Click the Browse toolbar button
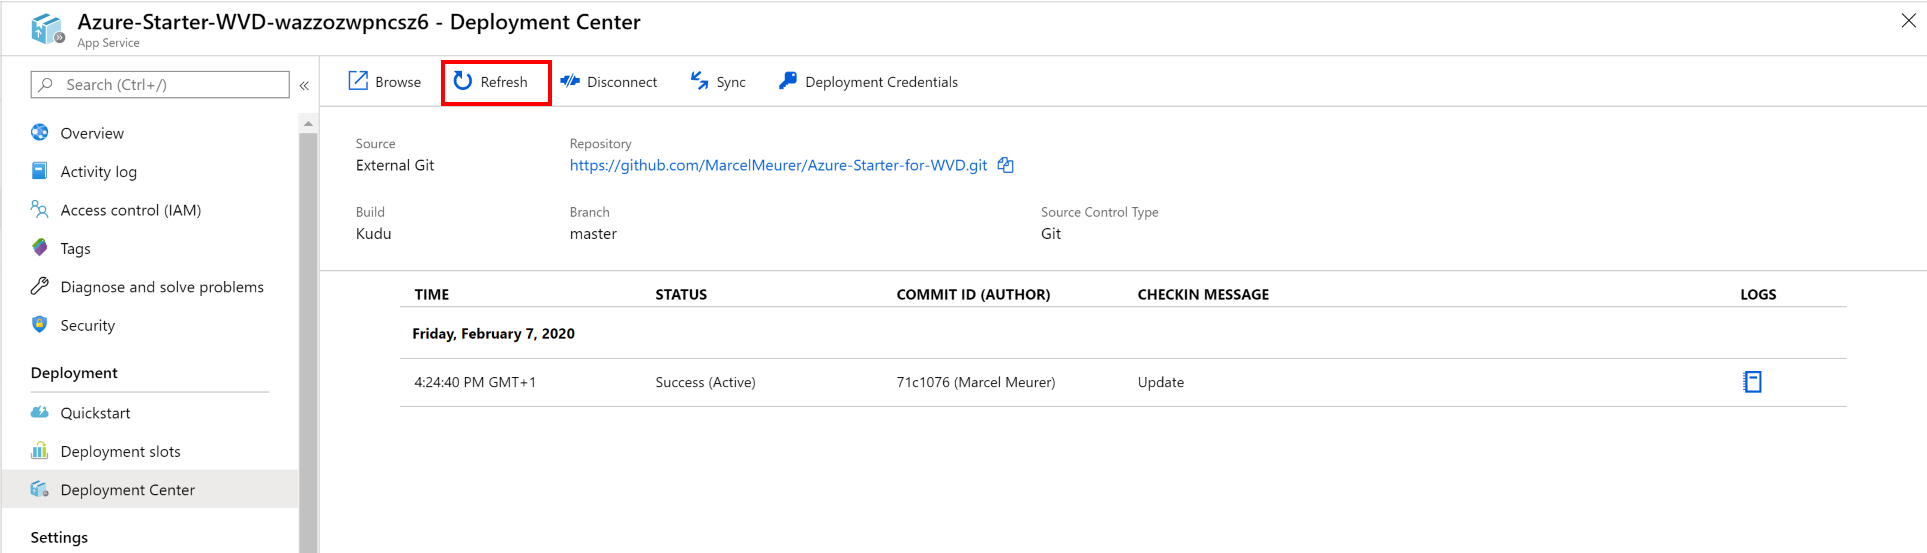Screen dimensions: 1927x553 point(385,82)
